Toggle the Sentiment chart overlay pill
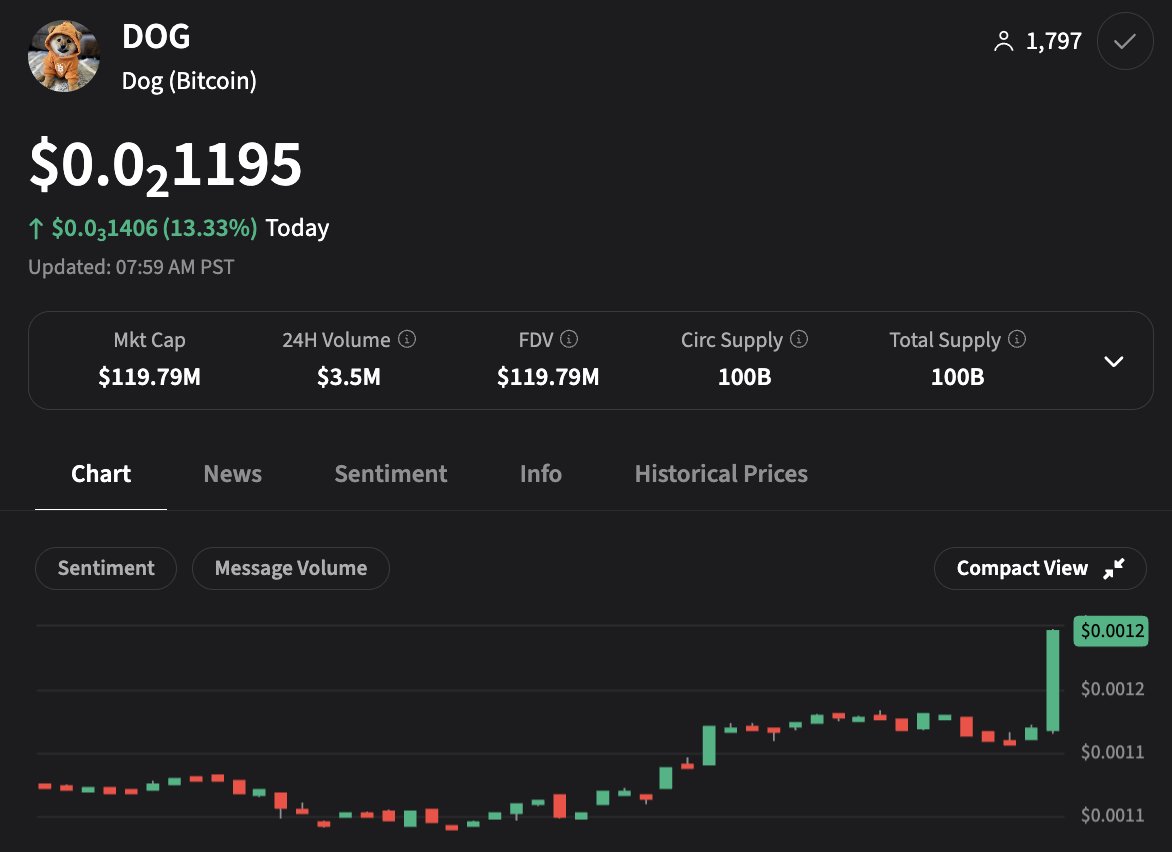The width and height of the screenshot is (1172, 852). pyautogui.click(x=106, y=568)
